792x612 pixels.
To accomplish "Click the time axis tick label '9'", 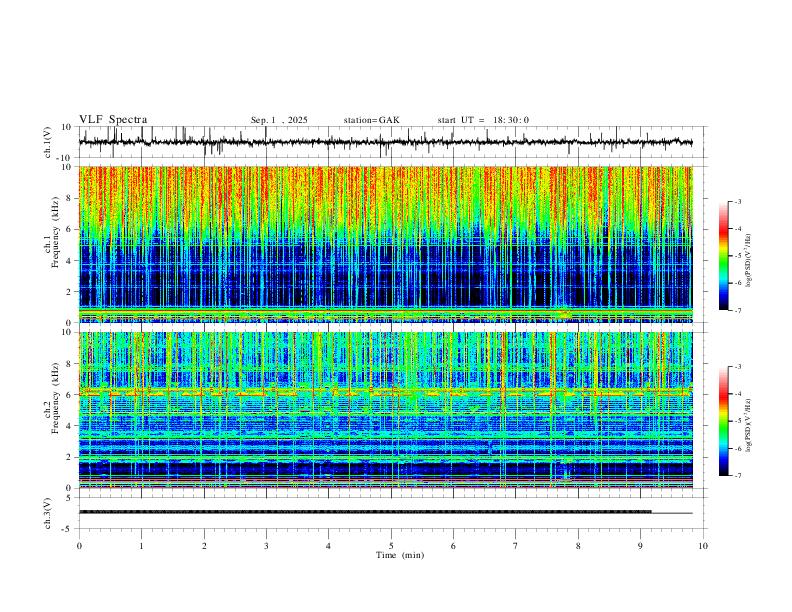I will (640, 546).
